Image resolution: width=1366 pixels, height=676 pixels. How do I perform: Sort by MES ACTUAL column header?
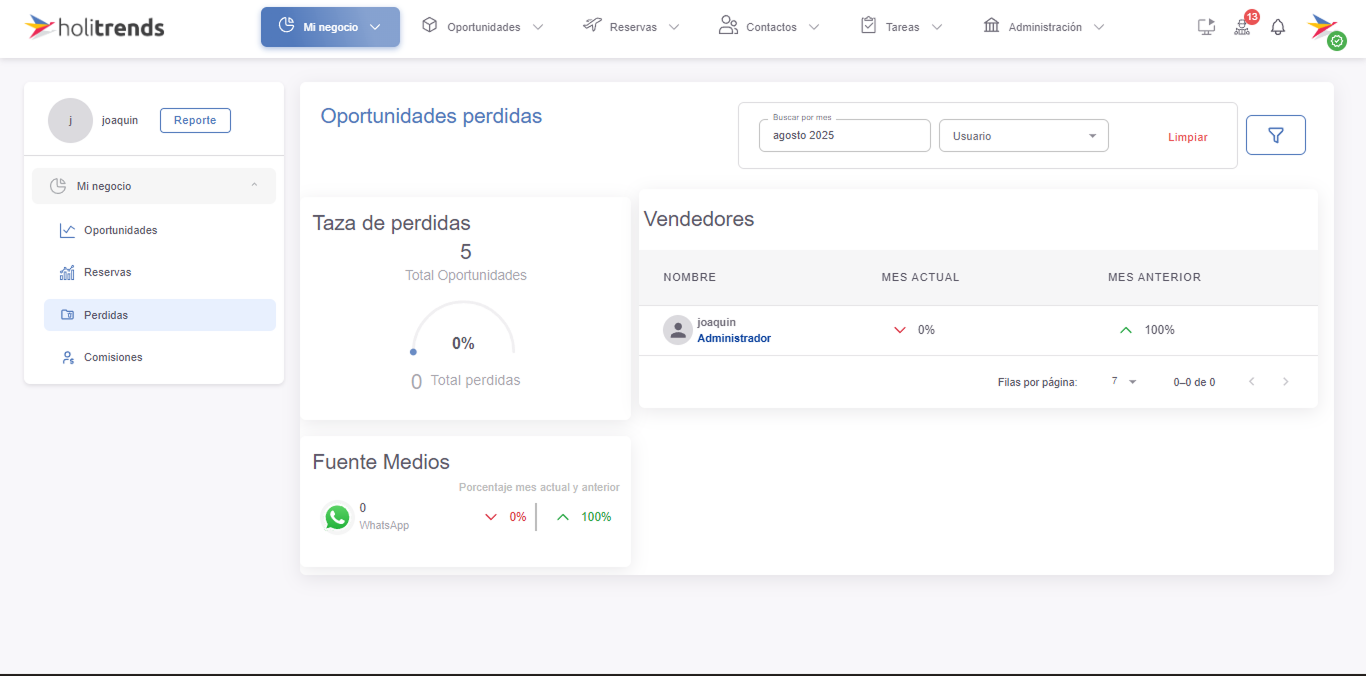[x=920, y=277]
